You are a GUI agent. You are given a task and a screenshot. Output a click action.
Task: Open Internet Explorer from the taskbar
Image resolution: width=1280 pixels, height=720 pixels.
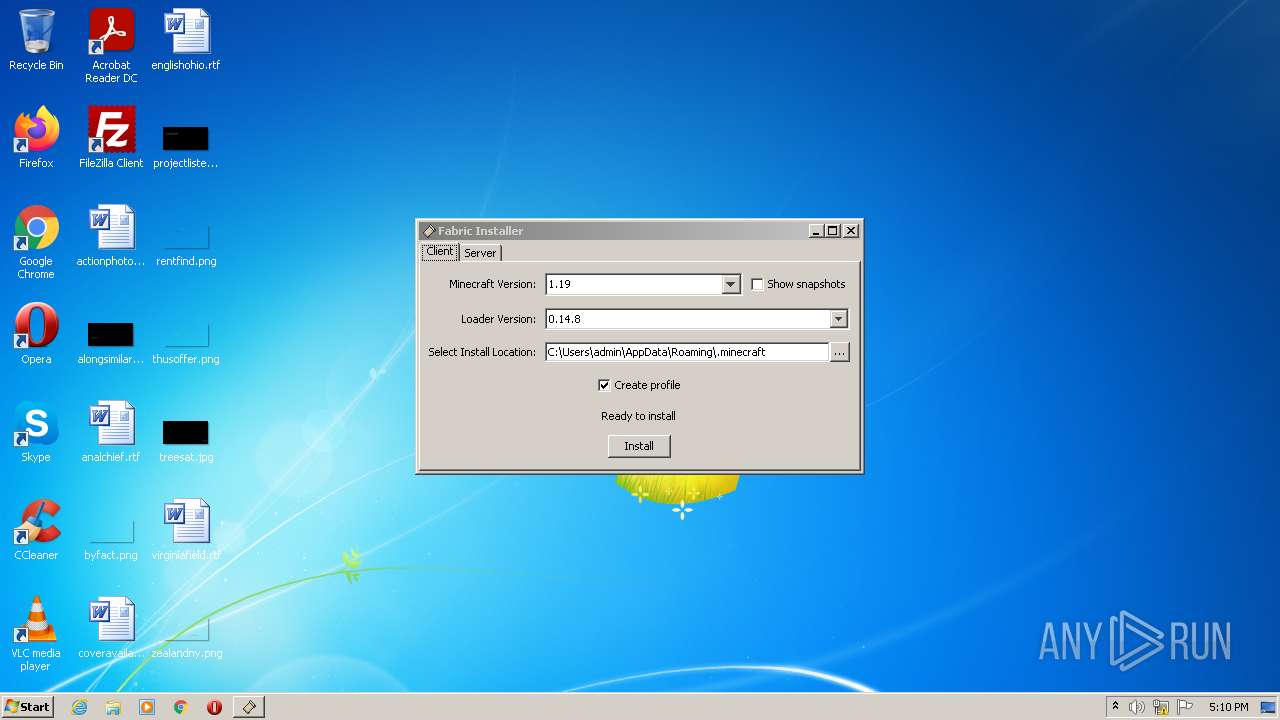pyautogui.click(x=80, y=707)
